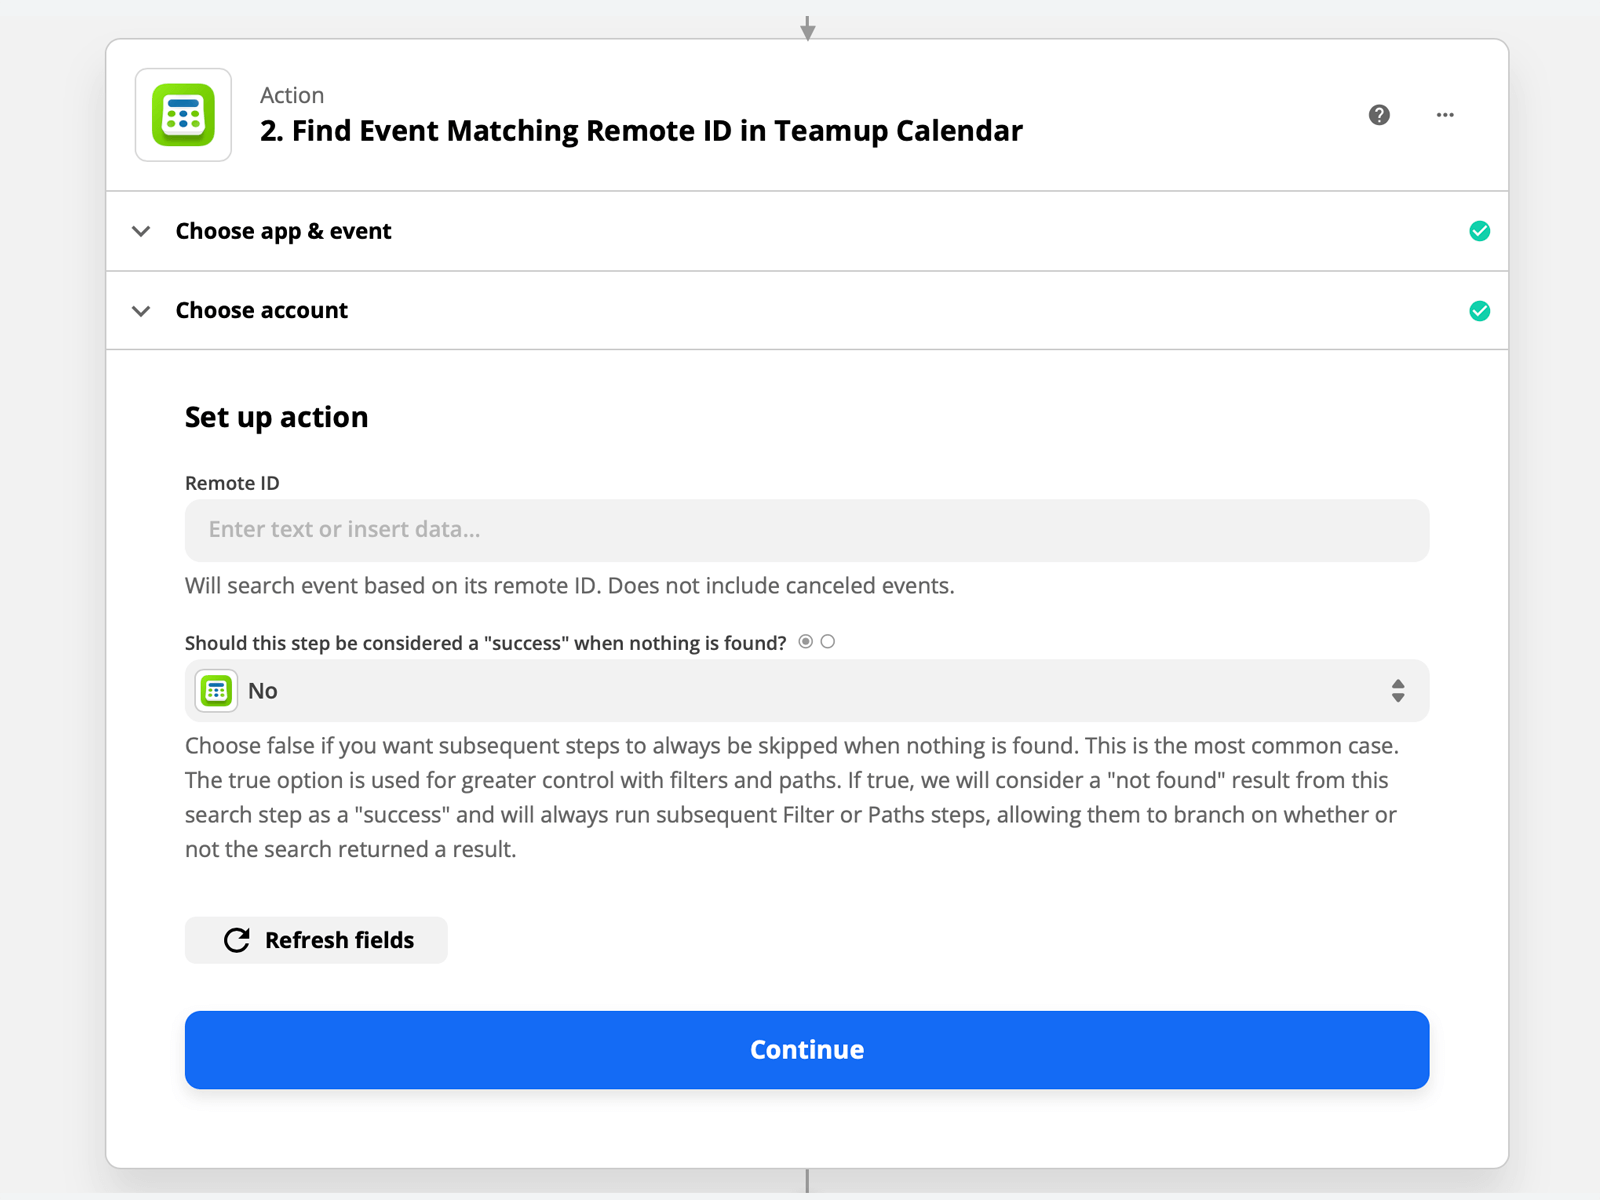The height and width of the screenshot is (1200, 1600).
Task: Click the small Teamup icon in the No dropdown
Action: 216,691
